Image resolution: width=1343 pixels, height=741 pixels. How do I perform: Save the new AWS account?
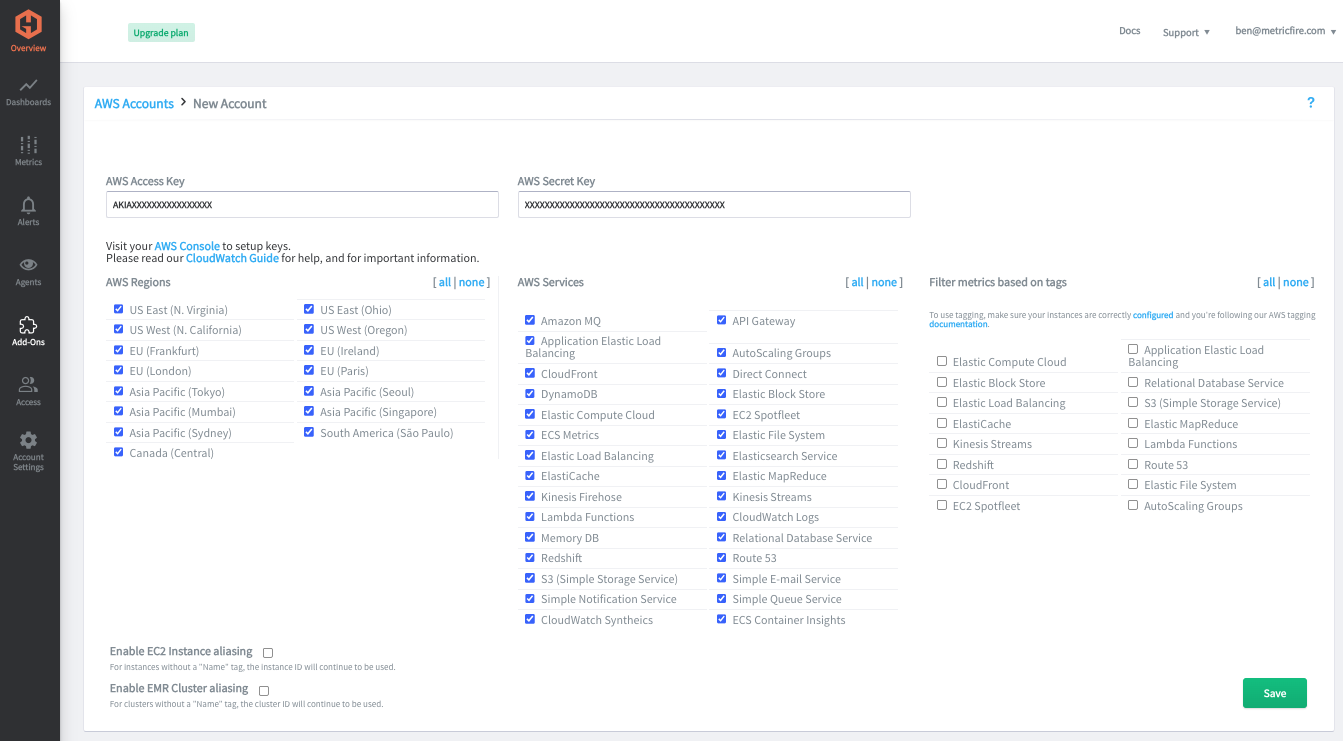(1275, 693)
